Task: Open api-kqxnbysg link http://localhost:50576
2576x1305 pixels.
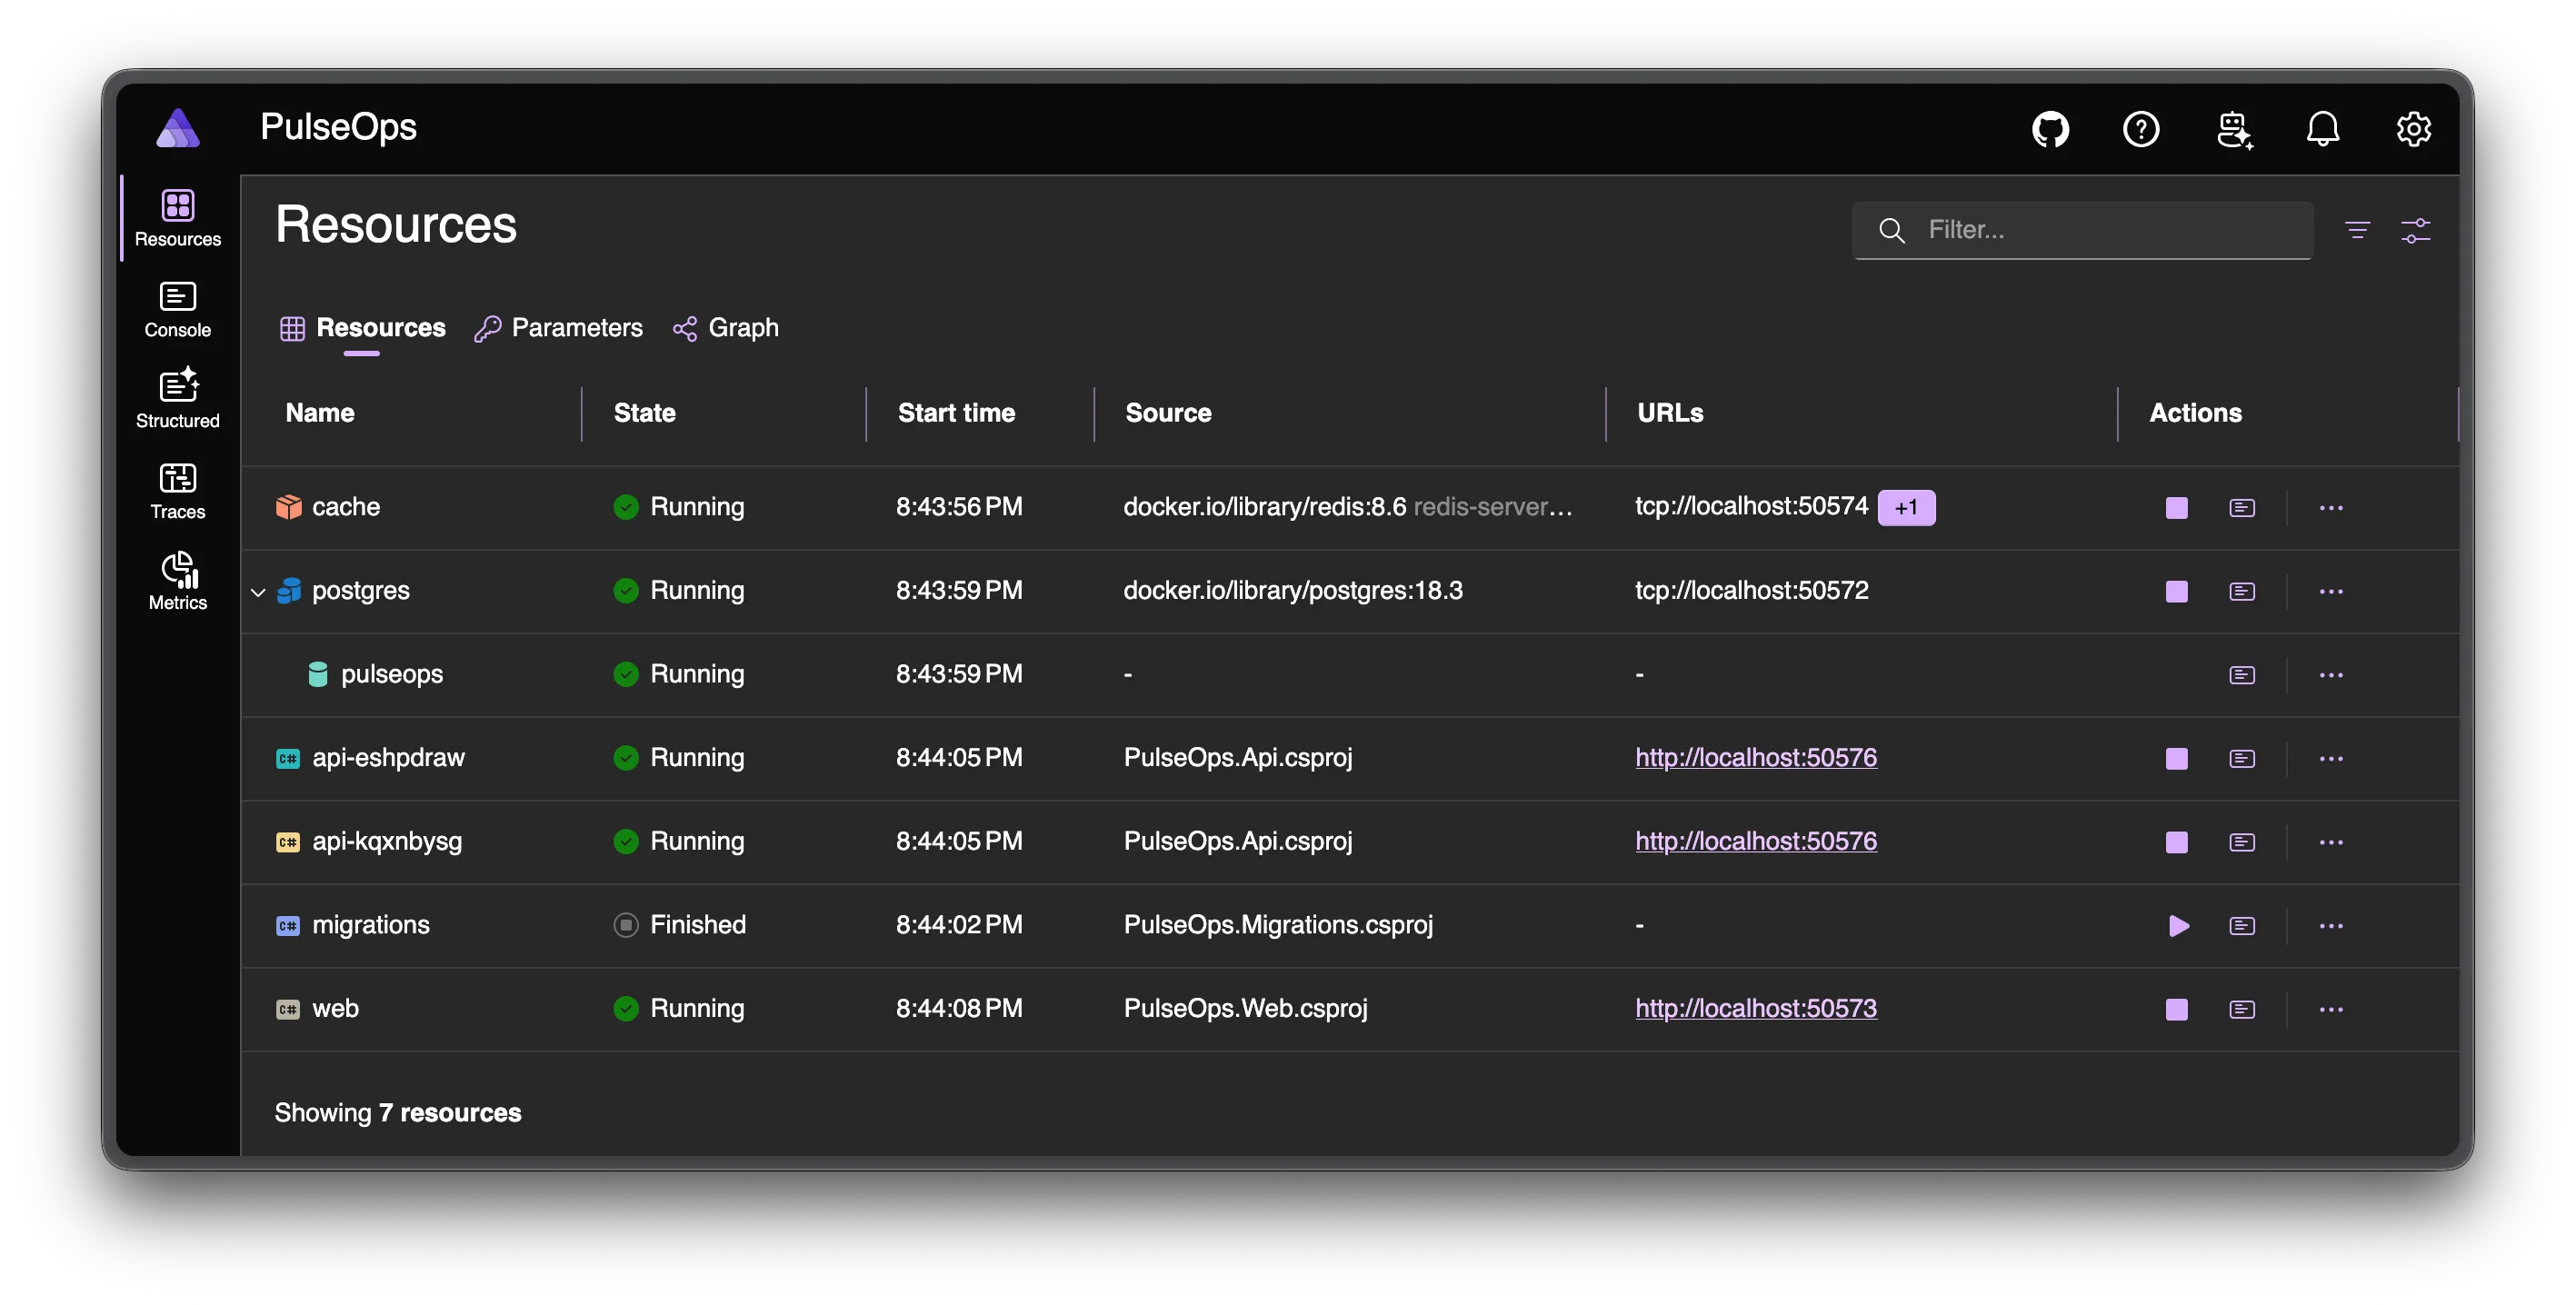Action: tap(1756, 841)
